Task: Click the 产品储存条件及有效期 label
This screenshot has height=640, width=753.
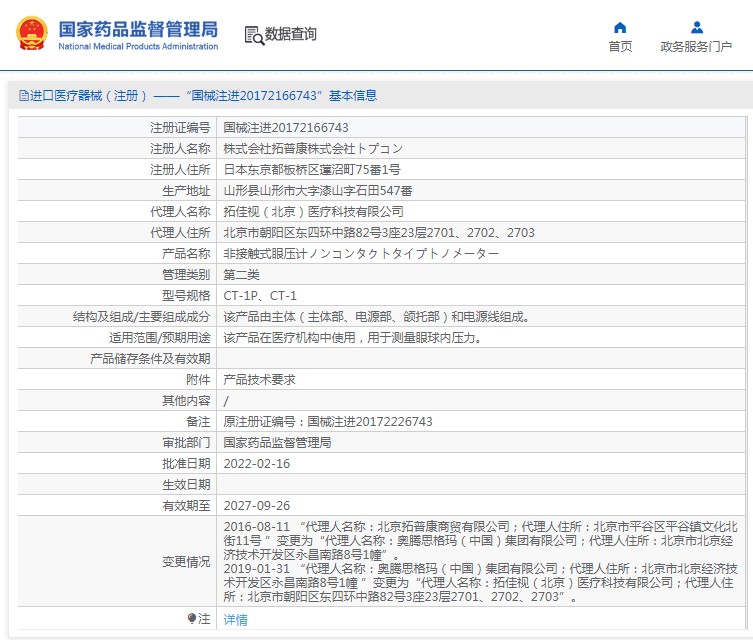Action: 150,359
